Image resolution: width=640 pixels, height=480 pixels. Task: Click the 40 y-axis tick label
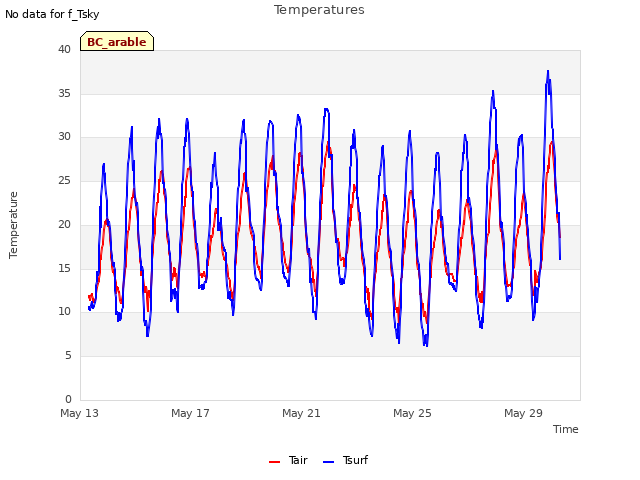[x=64, y=49]
